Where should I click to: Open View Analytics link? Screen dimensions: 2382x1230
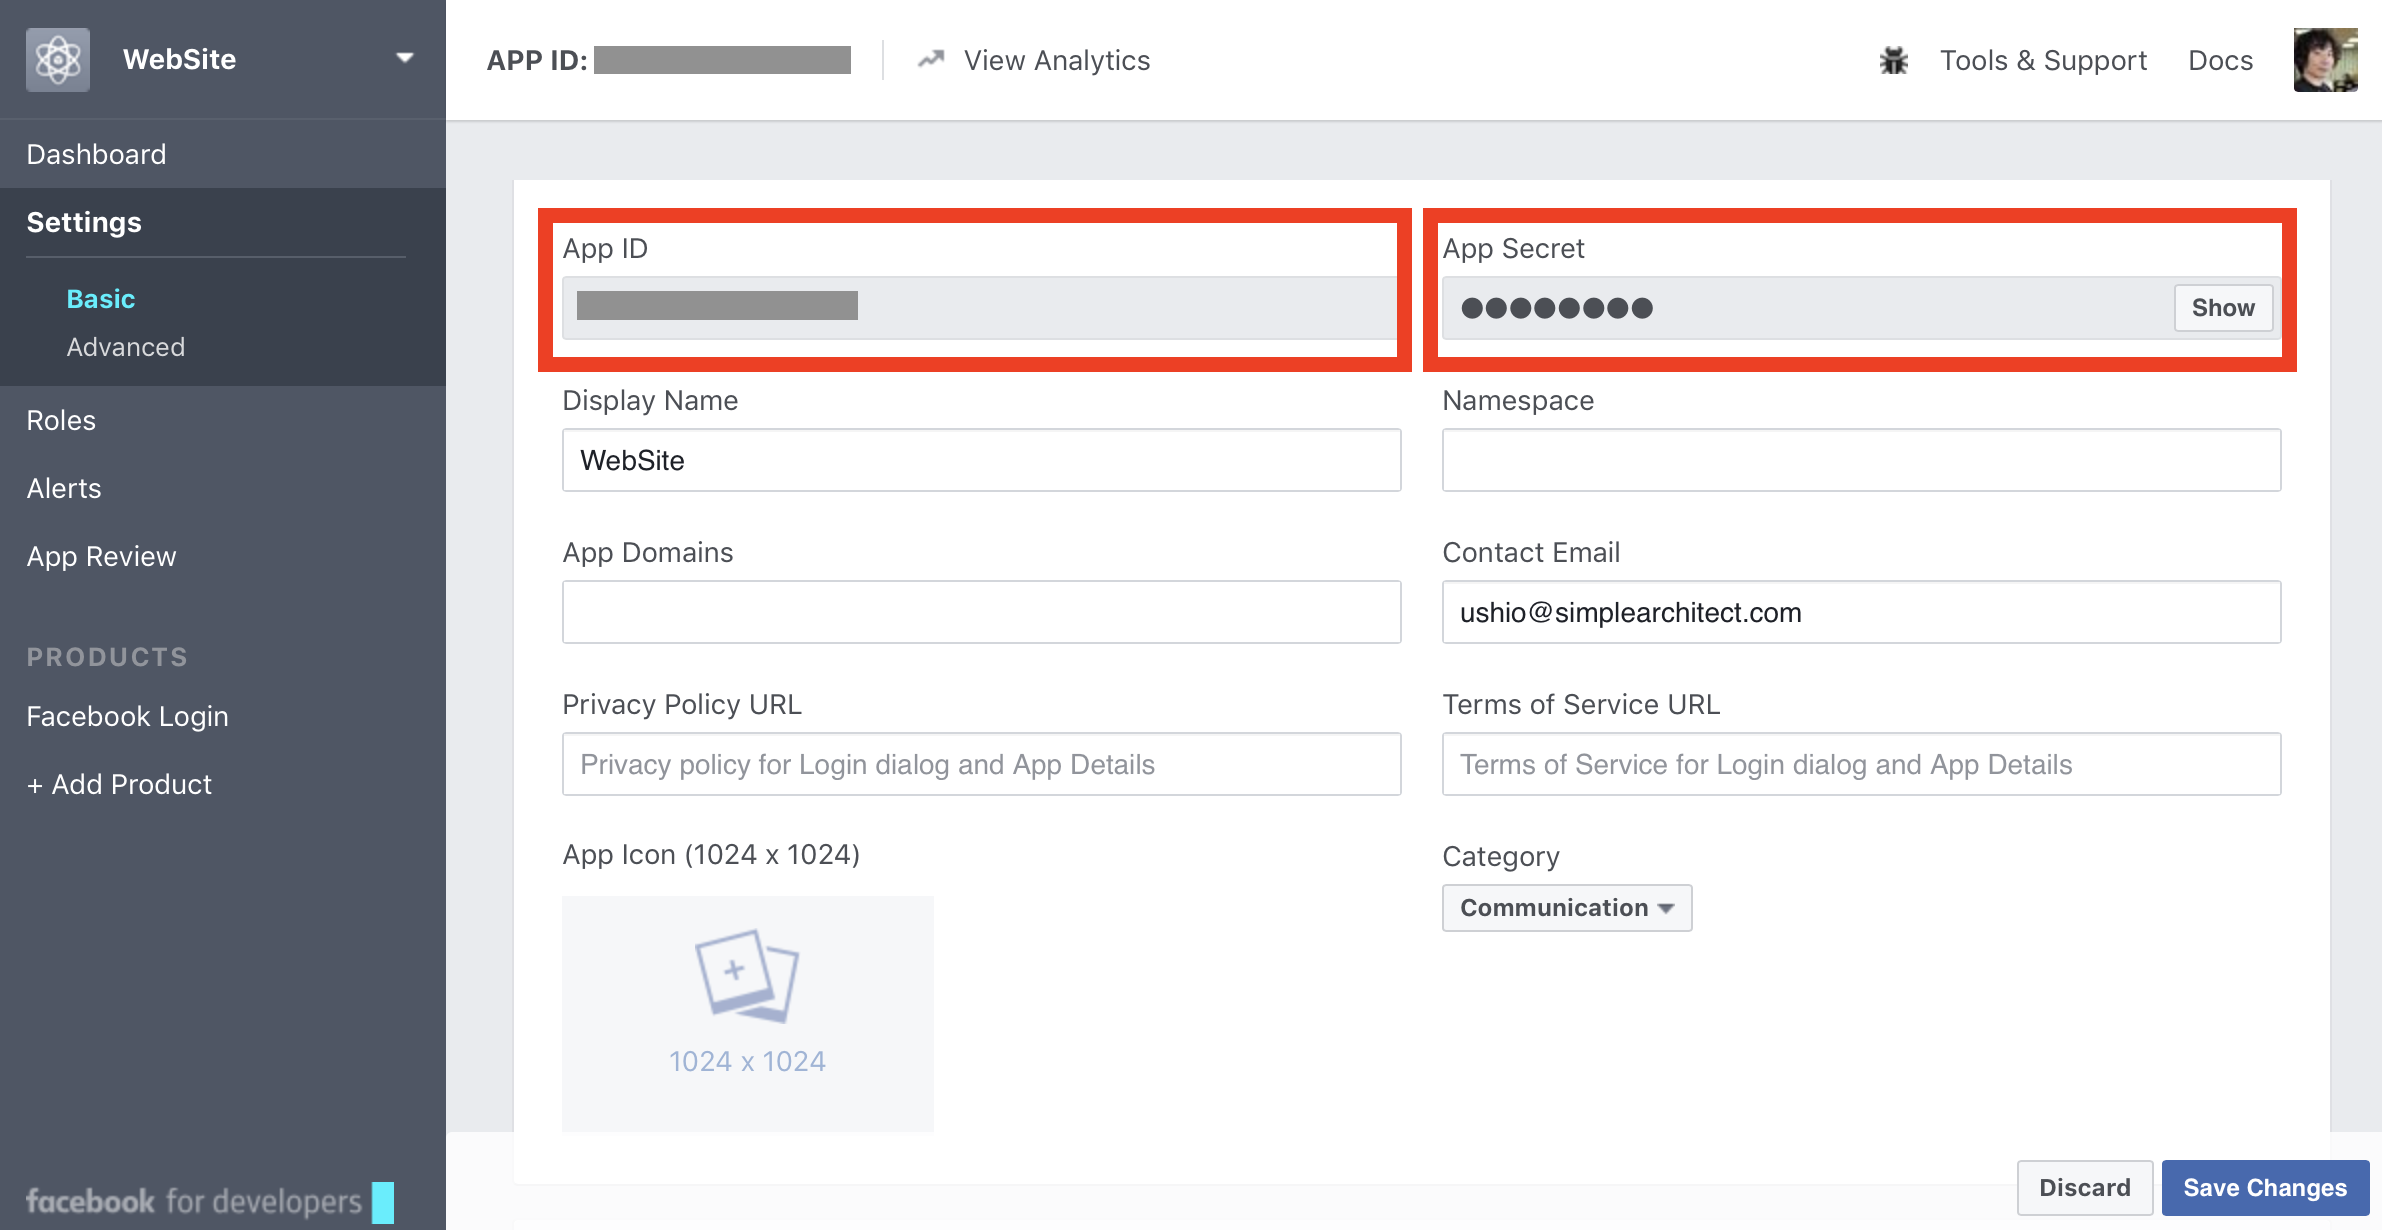pos(1056,60)
